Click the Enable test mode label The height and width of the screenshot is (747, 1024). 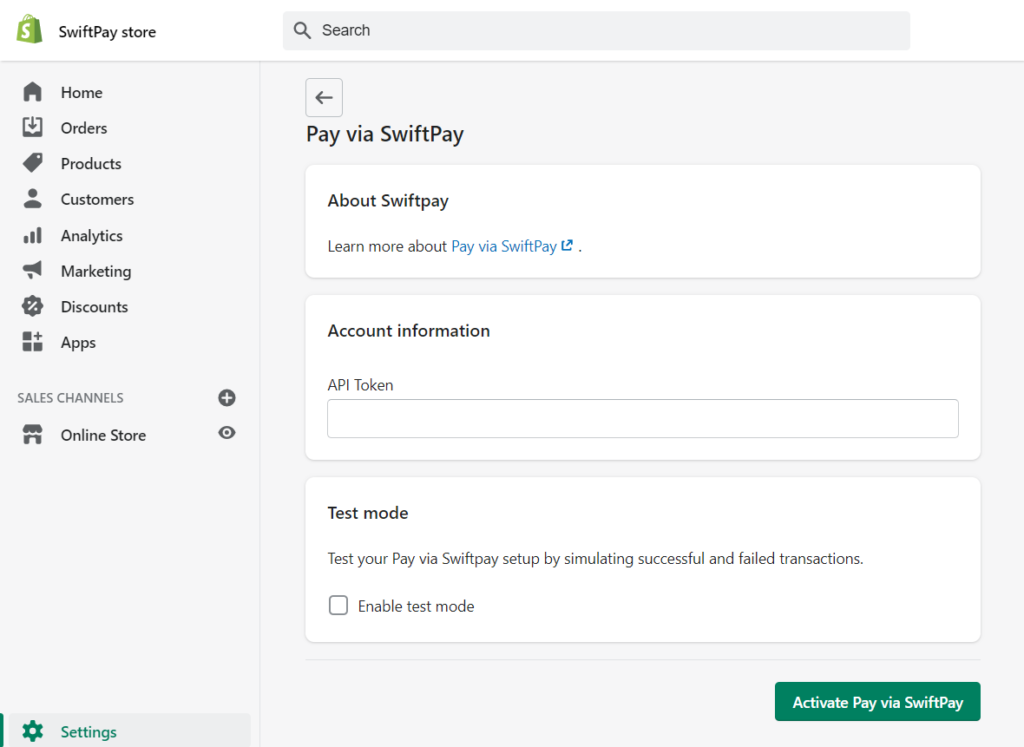(416, 607)
